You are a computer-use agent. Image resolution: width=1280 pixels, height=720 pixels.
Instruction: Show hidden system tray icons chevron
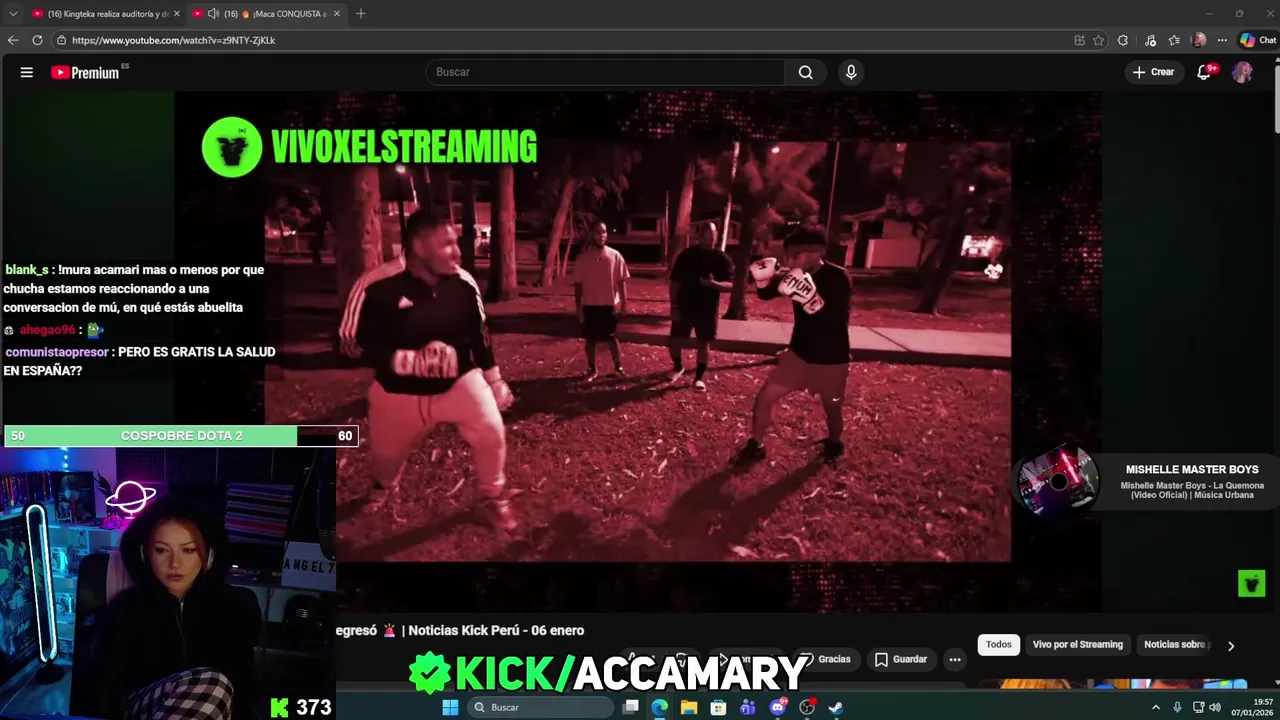point(1156,707)
